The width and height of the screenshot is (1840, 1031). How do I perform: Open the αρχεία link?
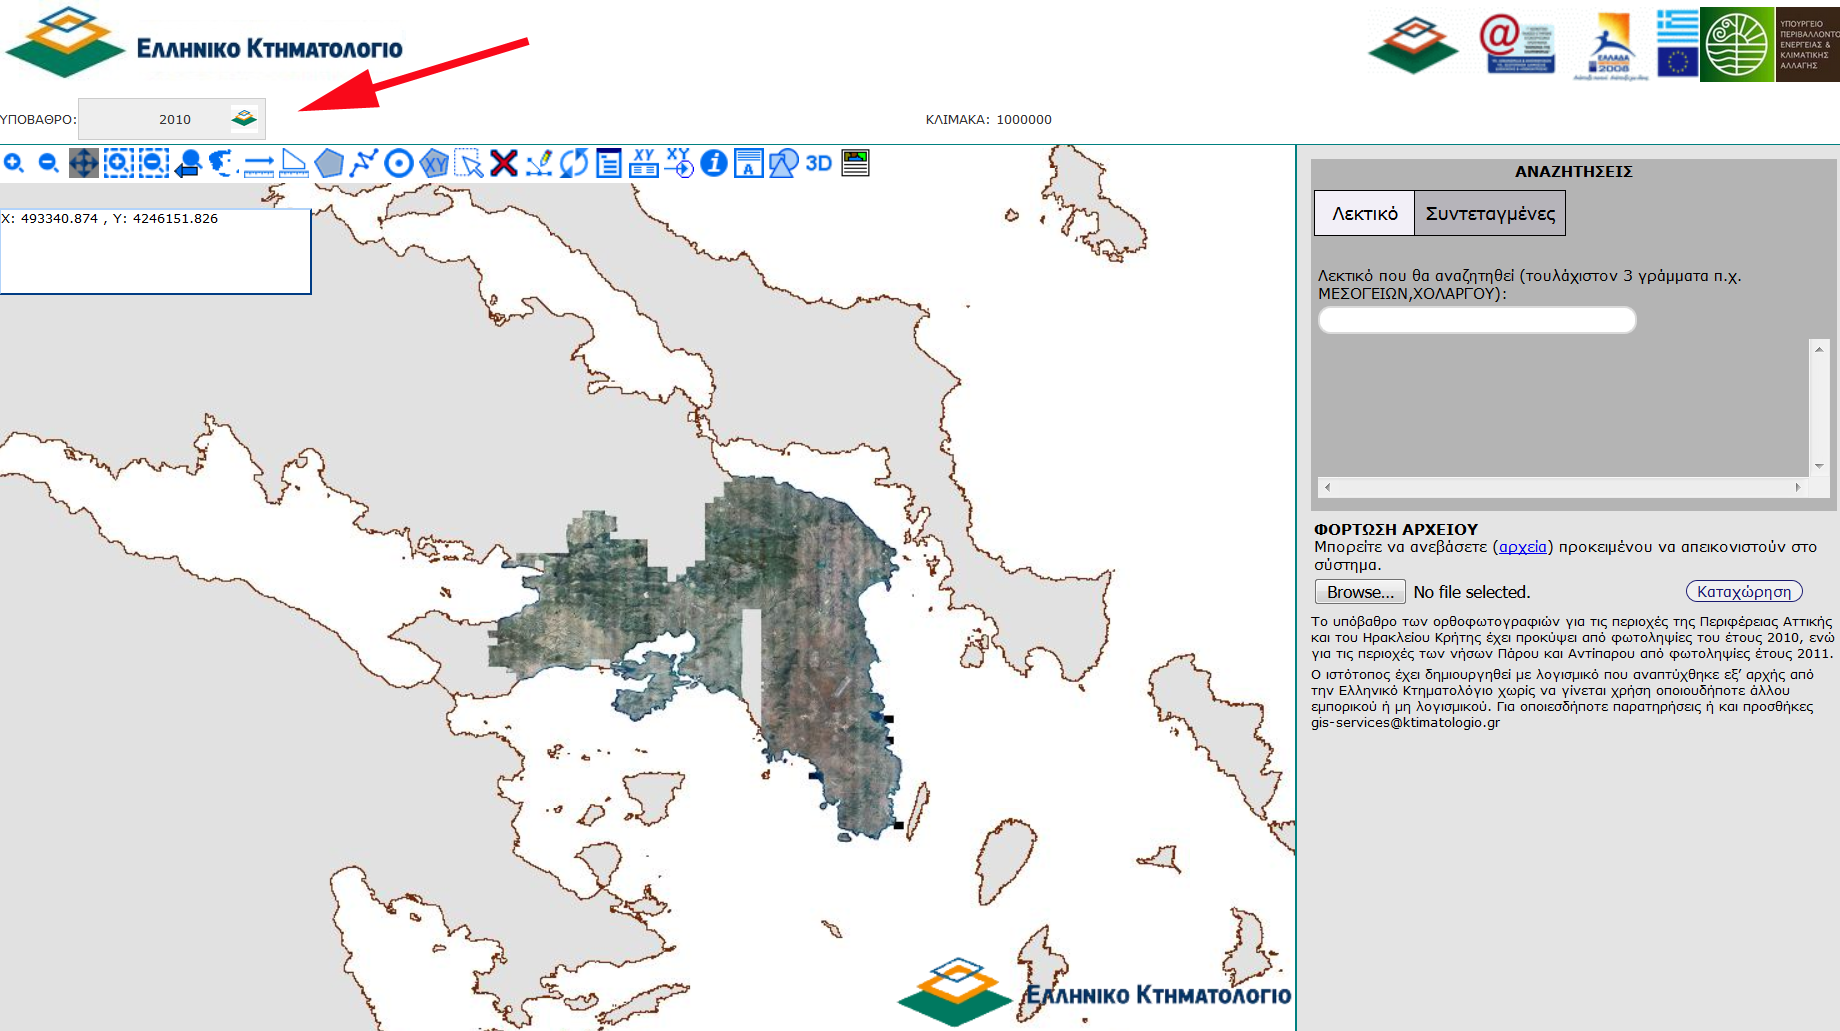point(1522,547)
